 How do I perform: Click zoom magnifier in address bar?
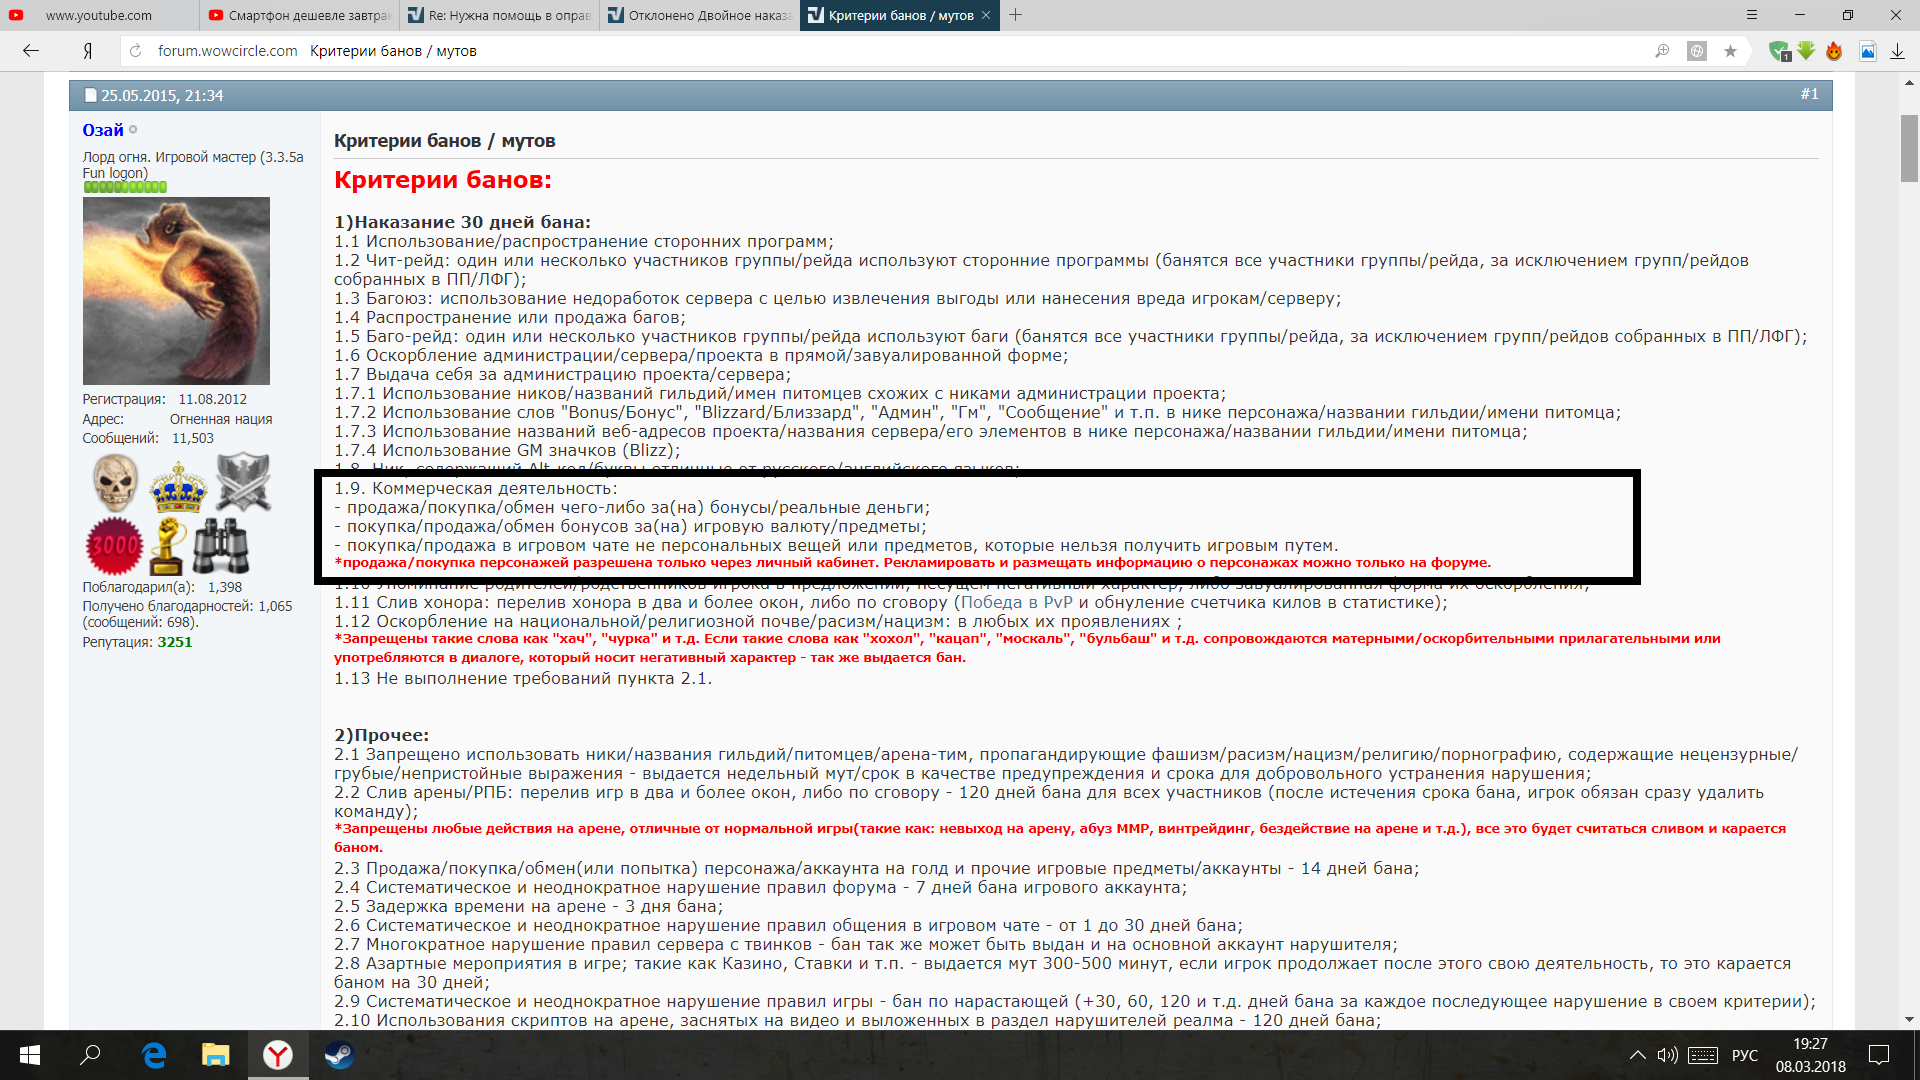click(x=1662, y=51)
